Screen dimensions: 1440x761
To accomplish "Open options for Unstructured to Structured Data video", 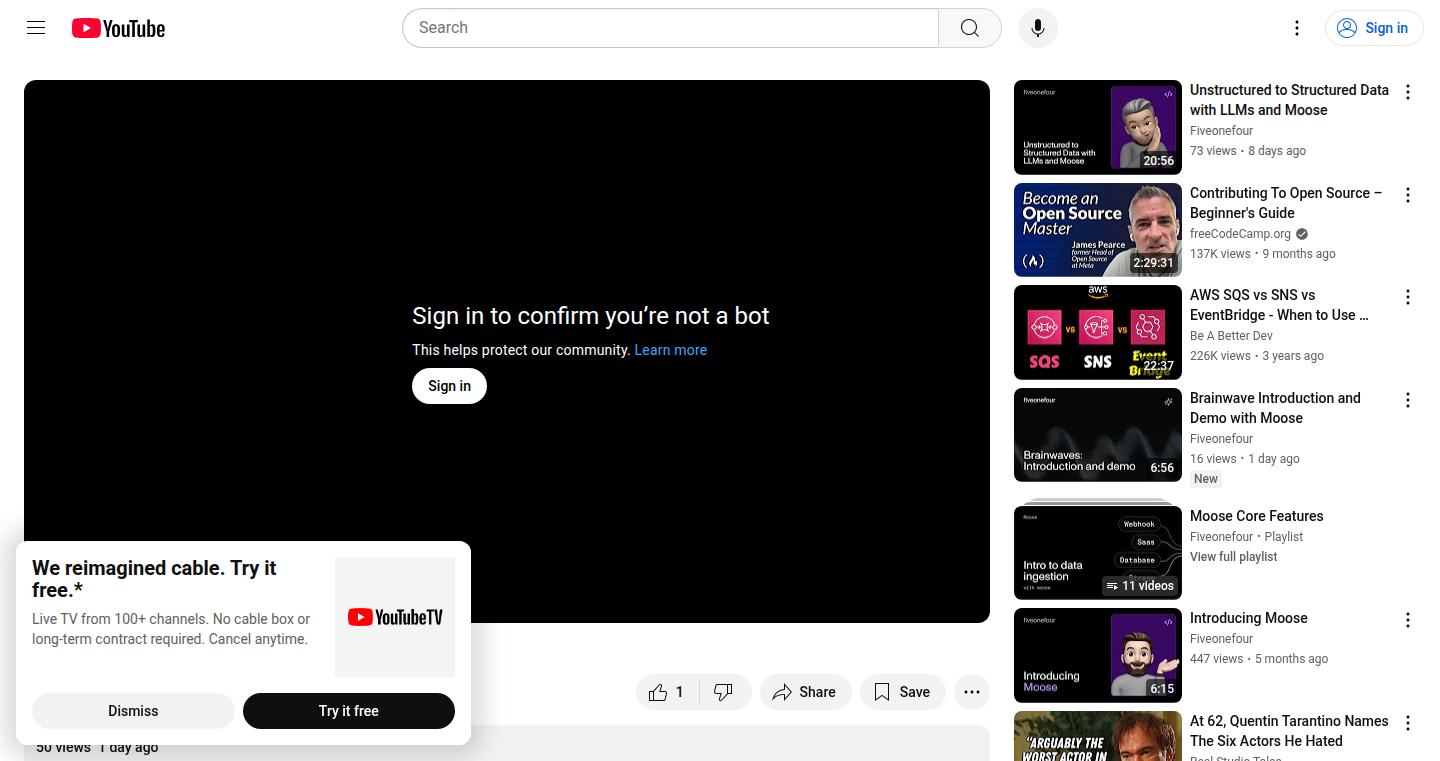I will point(1408,92).
